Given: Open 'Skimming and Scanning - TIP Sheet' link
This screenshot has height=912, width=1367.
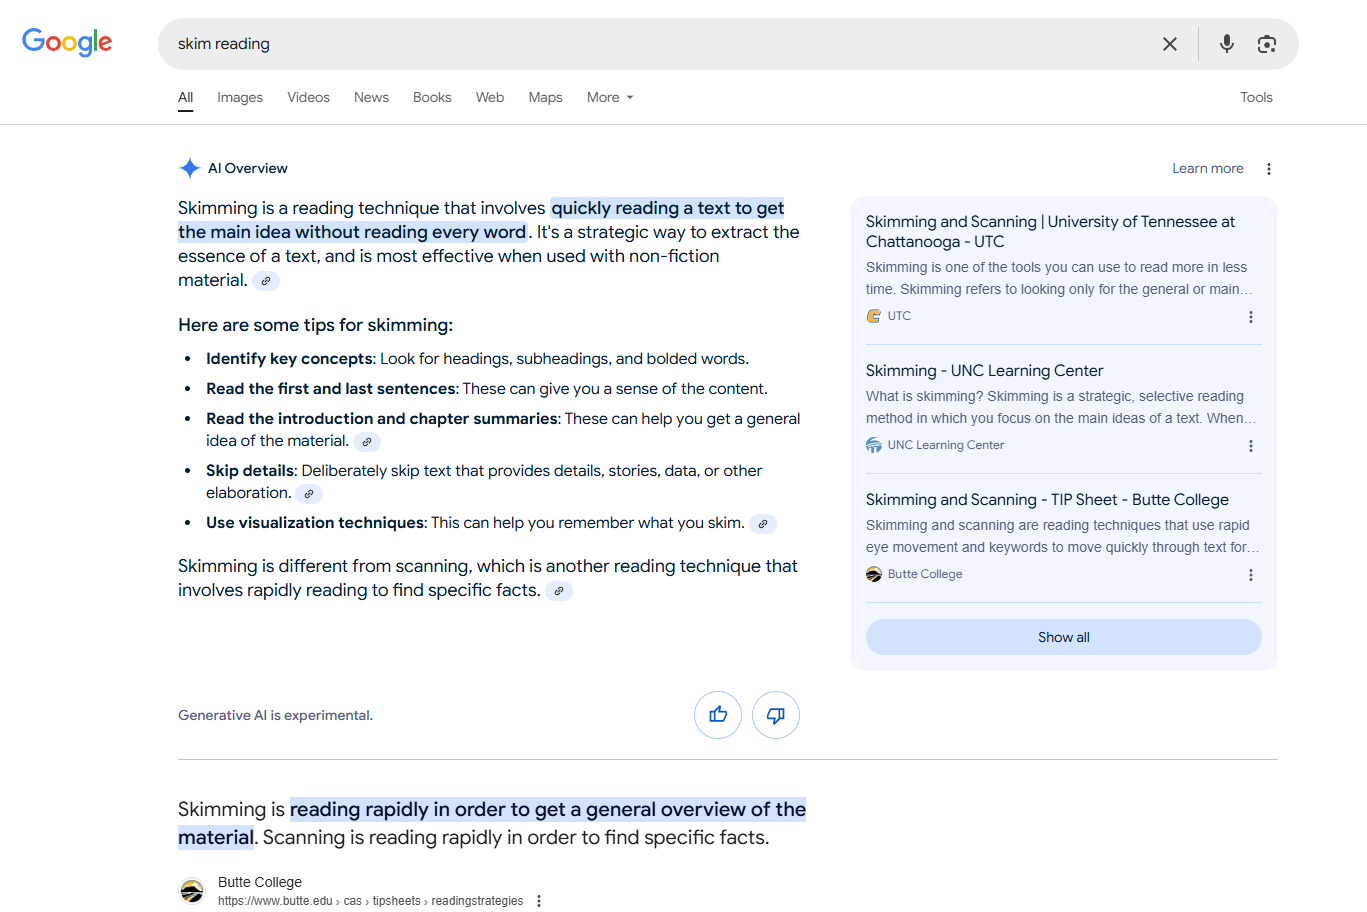Looking at the screenshot, I should pyautogui.click(x=1047, y=499).
